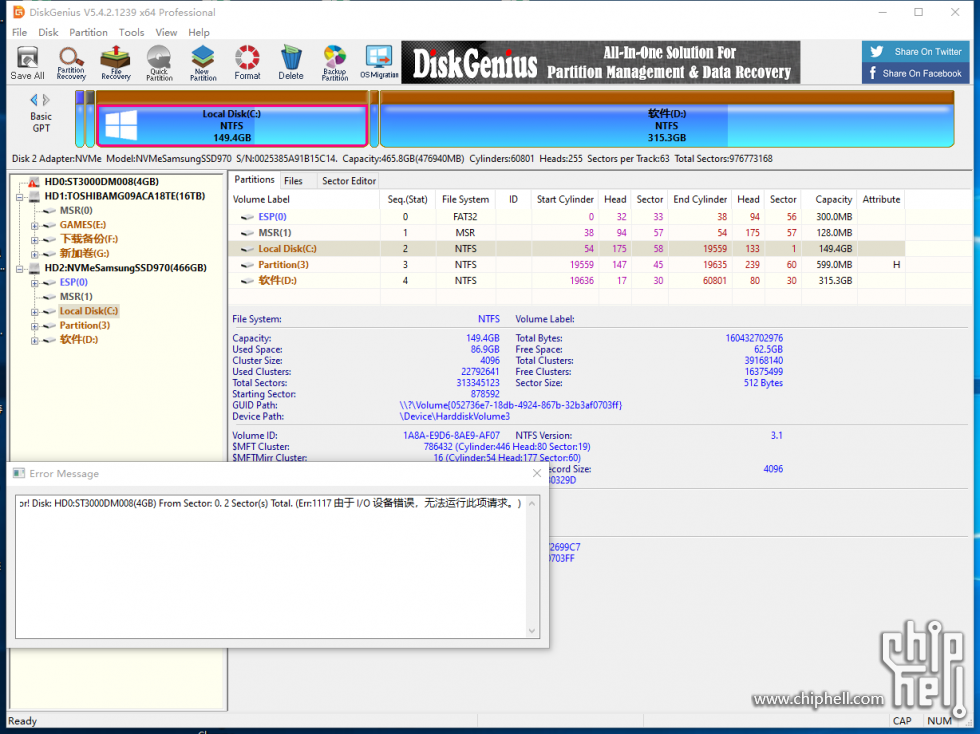Expand GAMES(E:) in the tree

coord(35,226)
